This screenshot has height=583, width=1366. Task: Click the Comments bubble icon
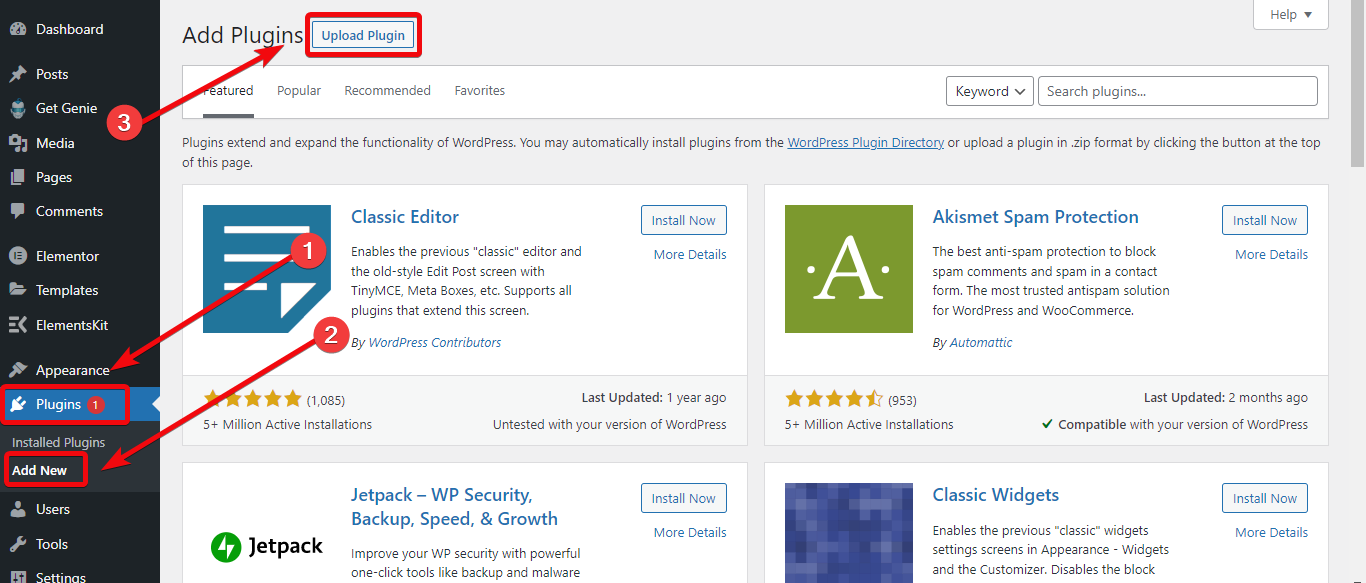18,211
